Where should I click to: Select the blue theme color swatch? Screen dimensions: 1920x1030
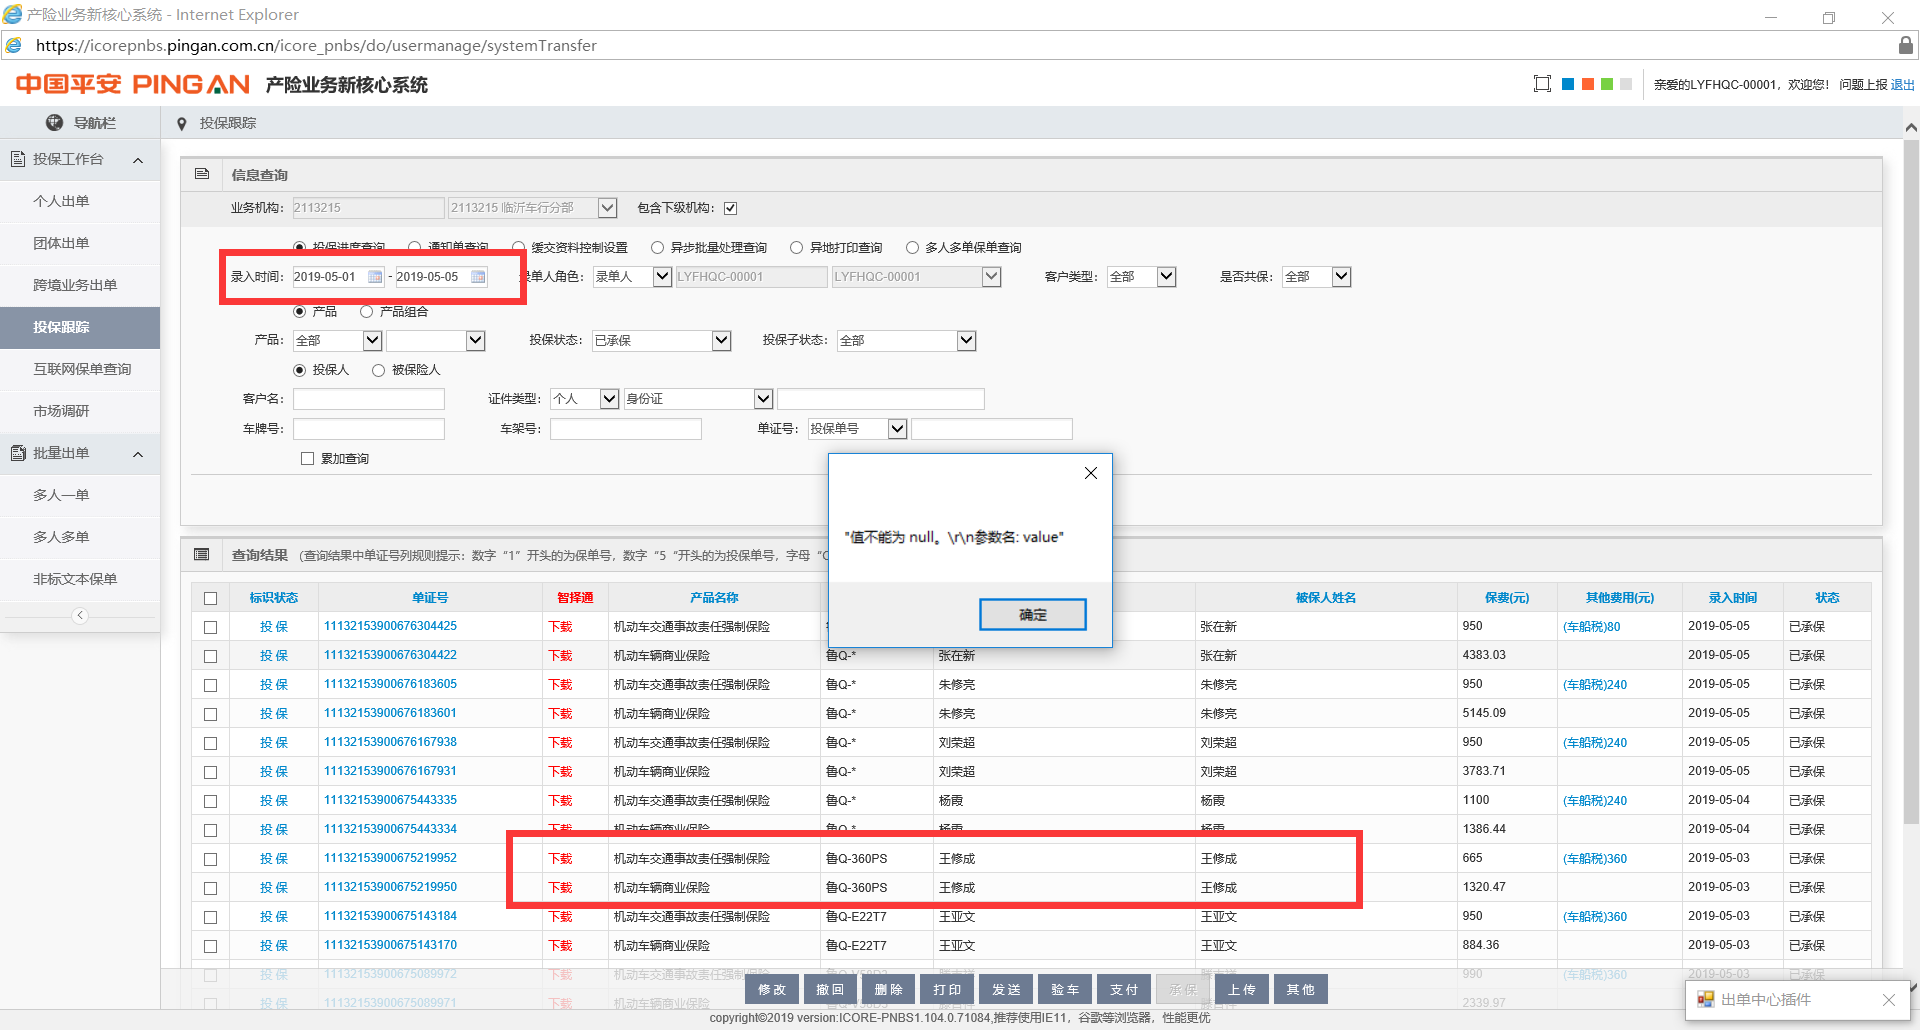[1567, 84]
